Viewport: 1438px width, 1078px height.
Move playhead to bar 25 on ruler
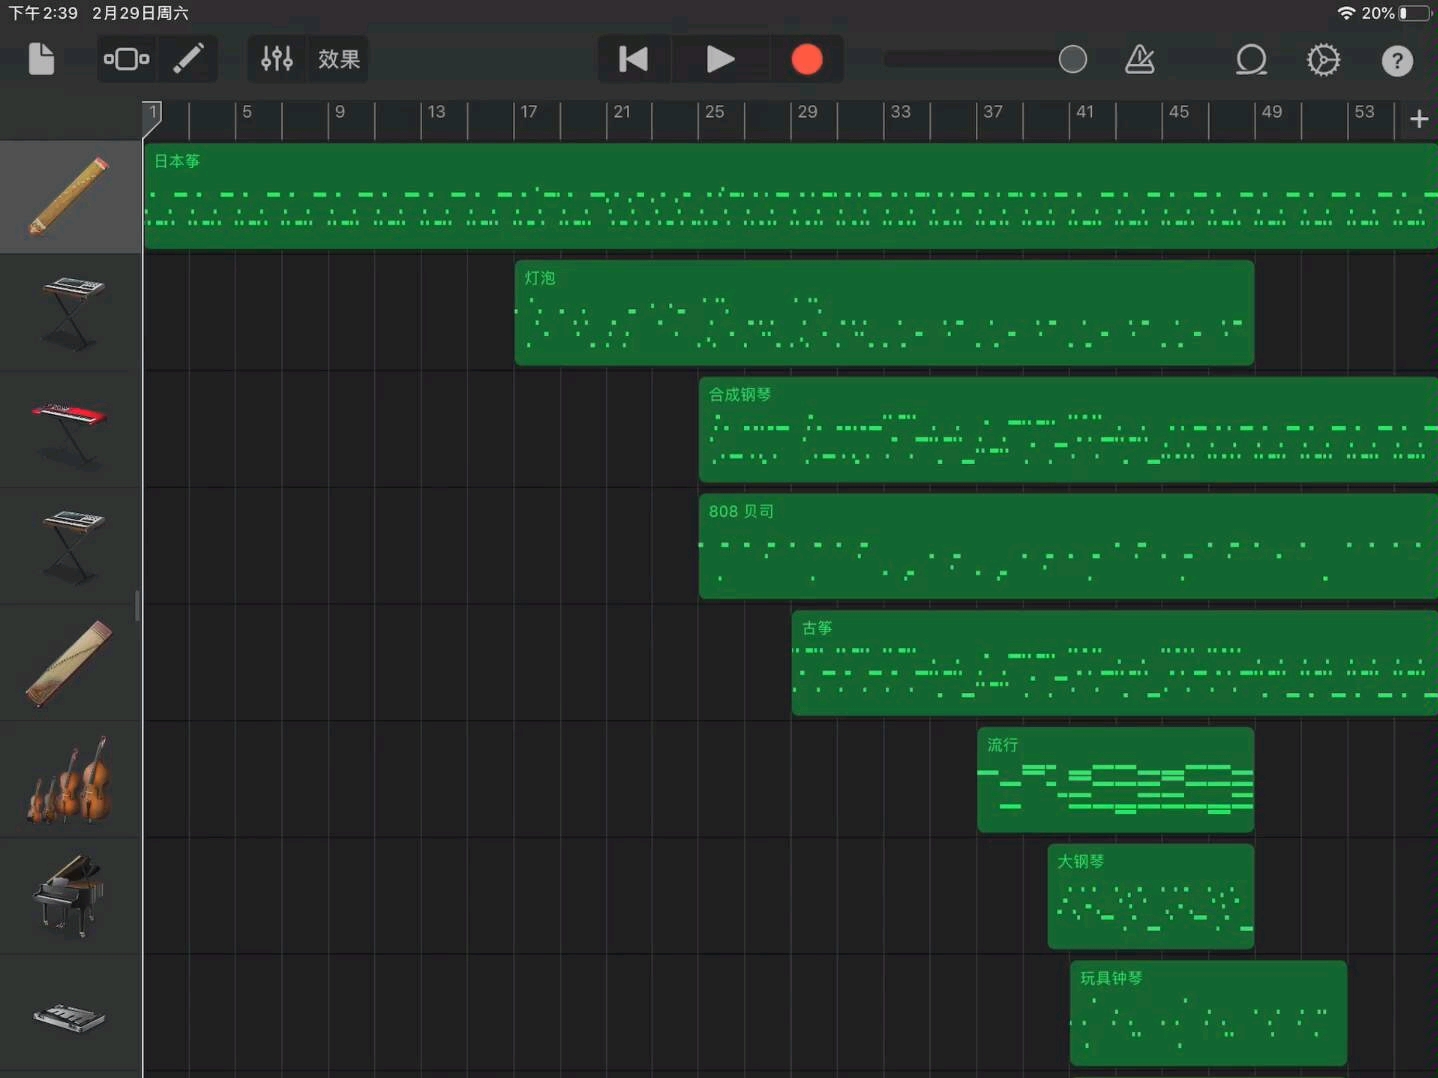coord(714,112)
